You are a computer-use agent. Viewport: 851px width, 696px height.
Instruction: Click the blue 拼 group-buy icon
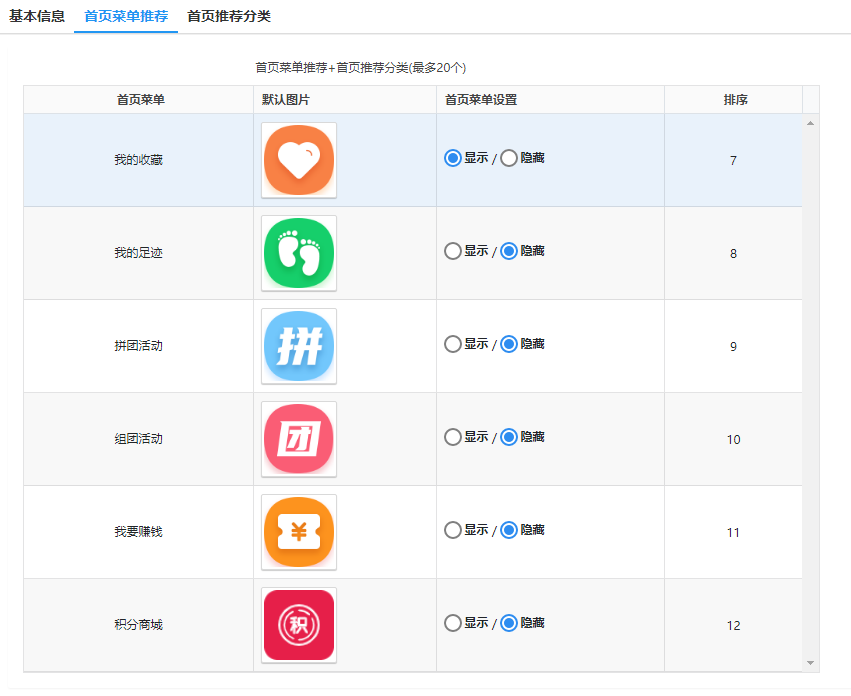298,346
